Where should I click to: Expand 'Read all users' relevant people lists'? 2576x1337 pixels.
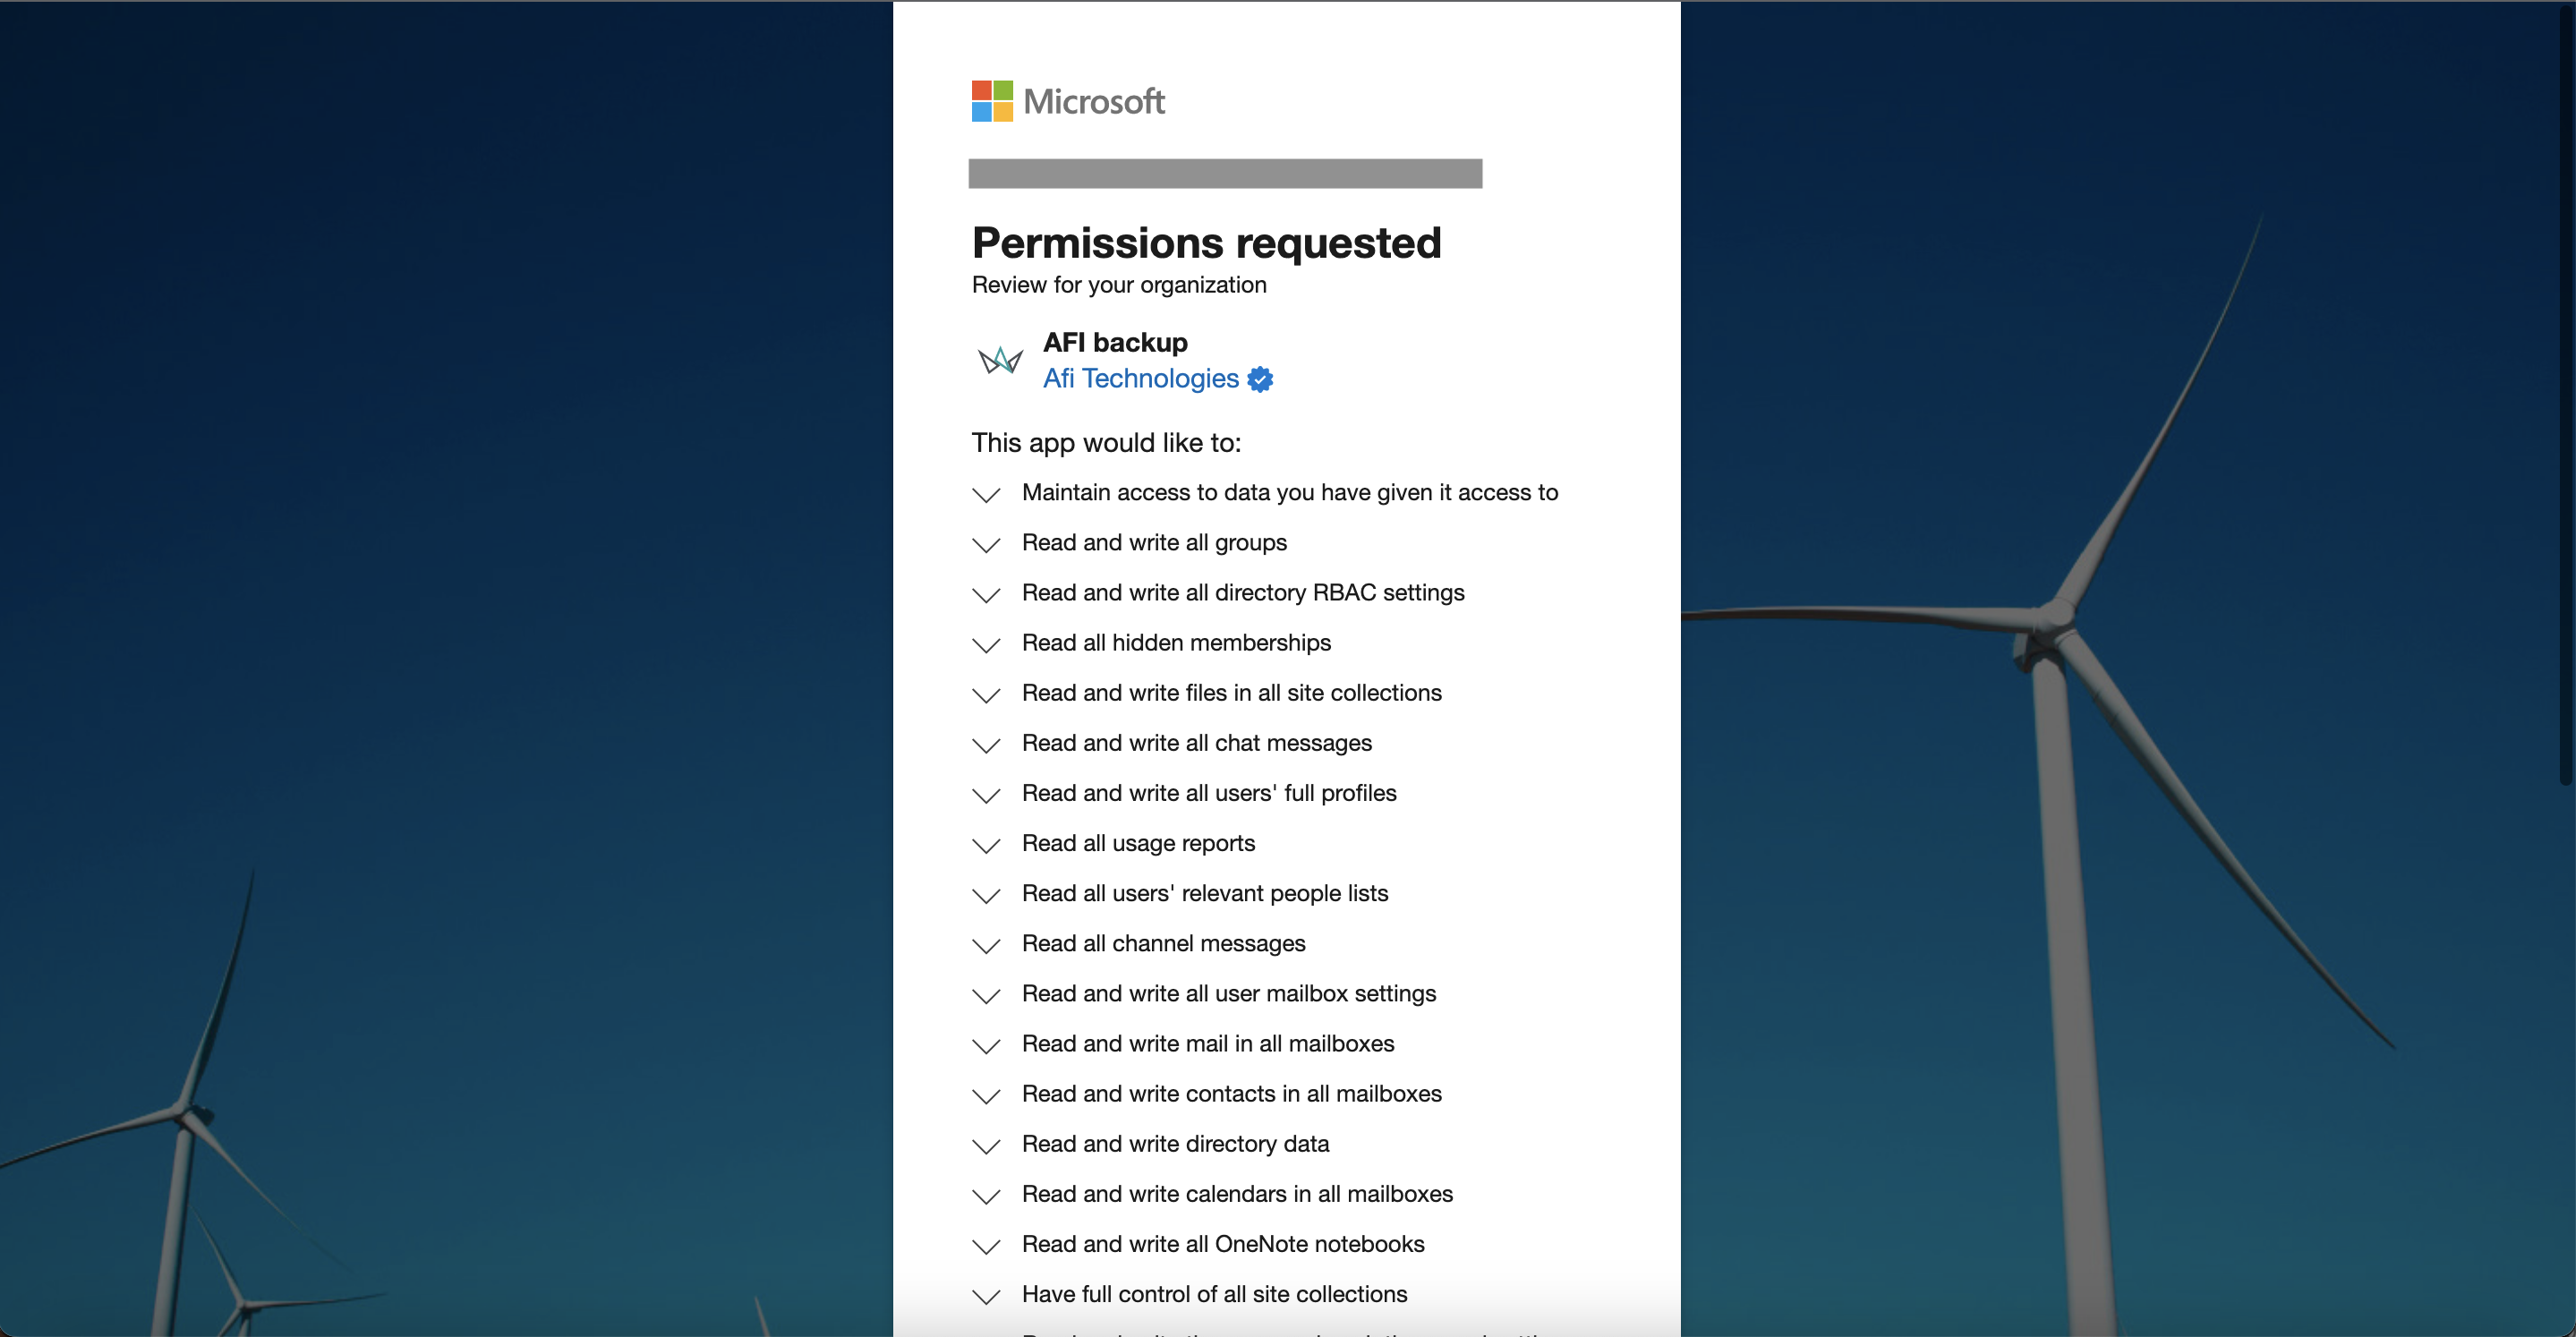click(x=986, y=895)
